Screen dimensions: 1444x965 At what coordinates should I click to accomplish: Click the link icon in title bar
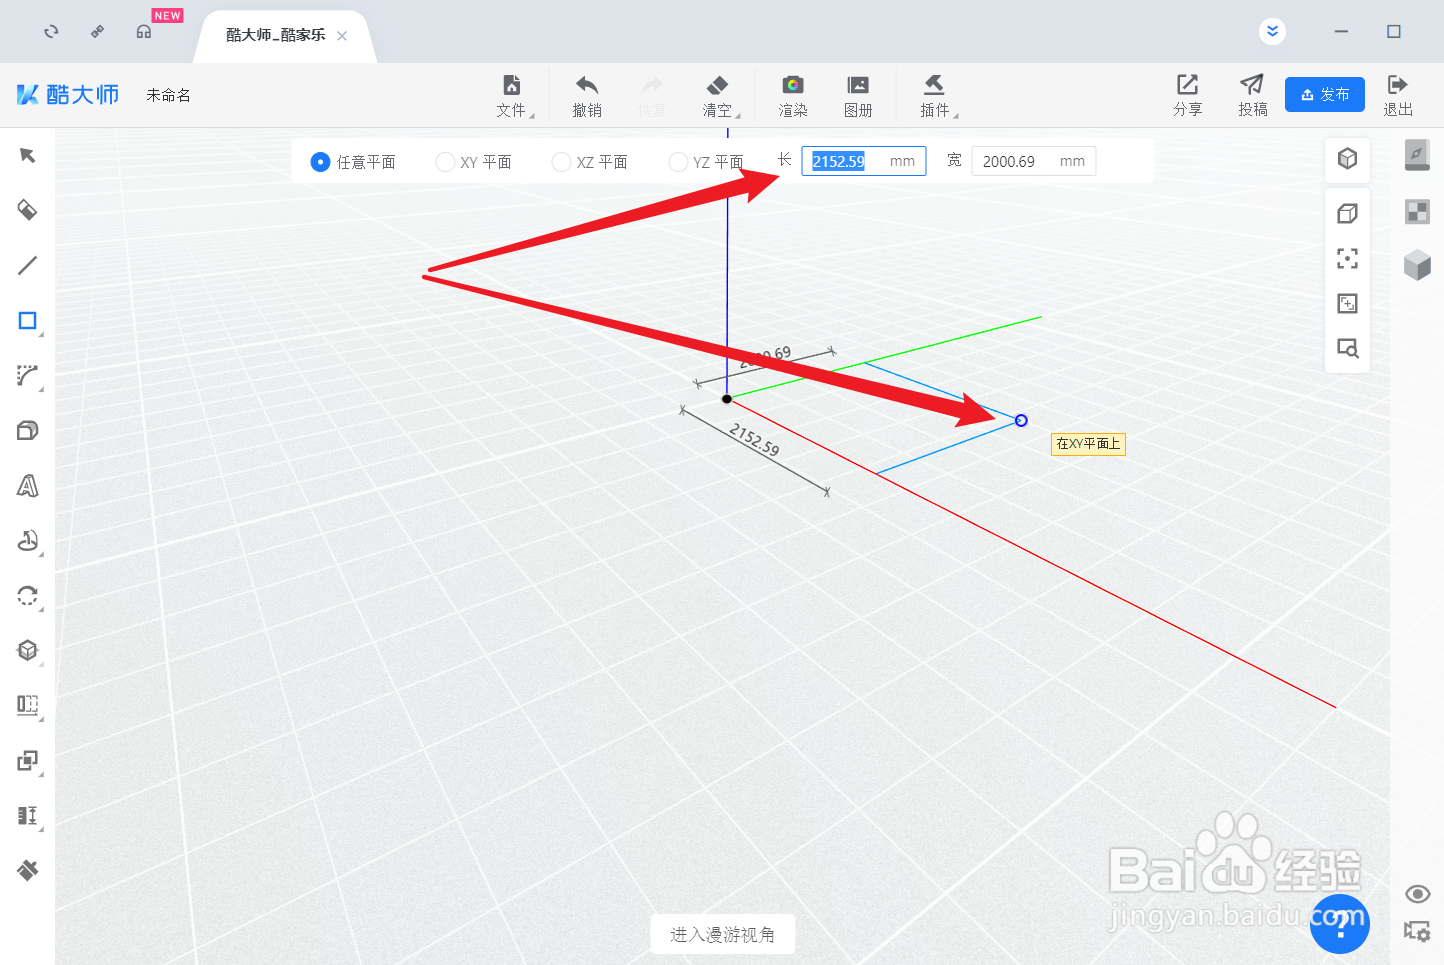97,32
